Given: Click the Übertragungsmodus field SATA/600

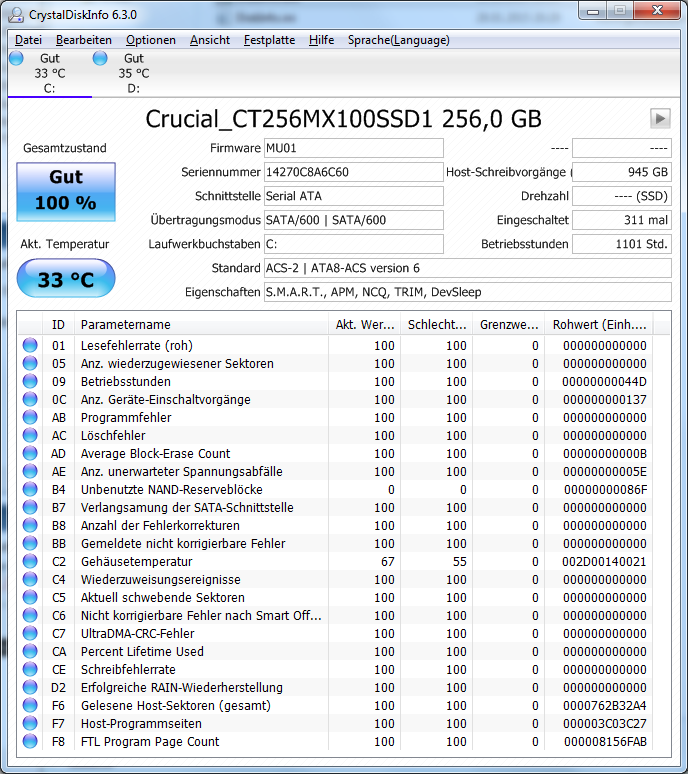Looking at the screenshot, I should [x=353, y=220].
